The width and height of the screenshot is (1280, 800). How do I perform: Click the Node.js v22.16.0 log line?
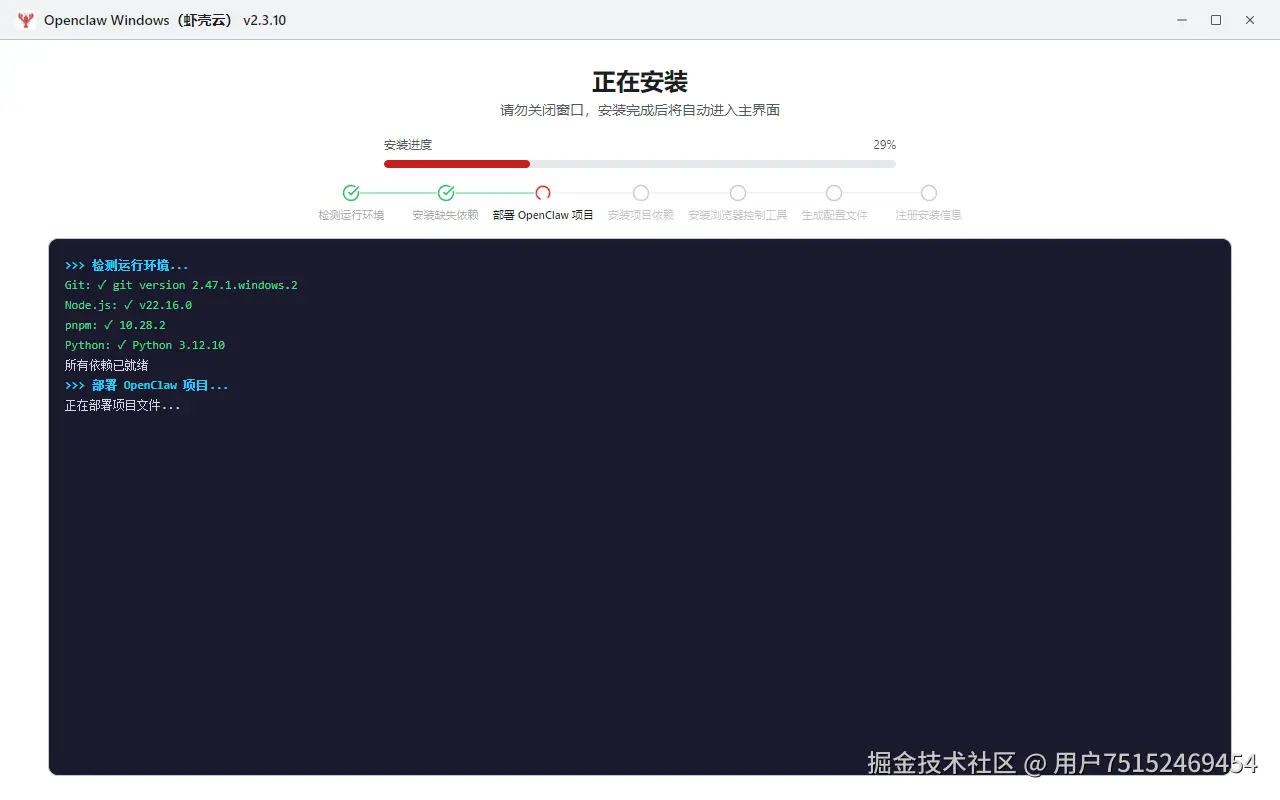pyautogui.click(x=128, y=305)
